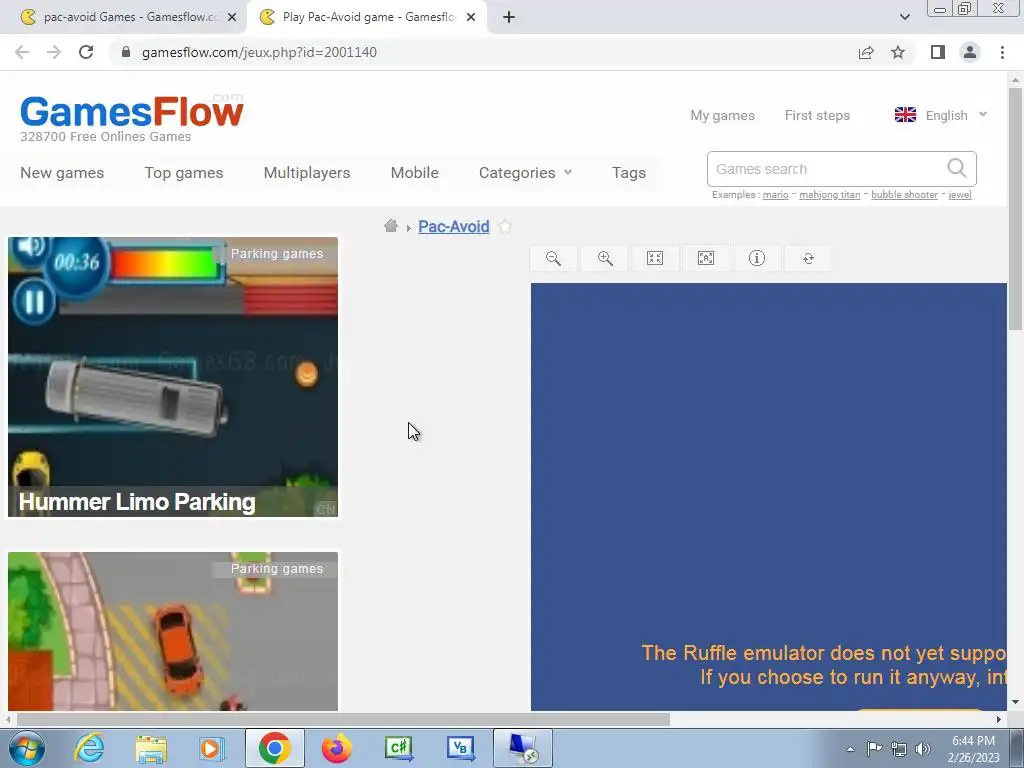Image resolution: width=1024 pixels, height=768 pixels.
Task: Click the zoom out game icon
Action: coord(553,258)
